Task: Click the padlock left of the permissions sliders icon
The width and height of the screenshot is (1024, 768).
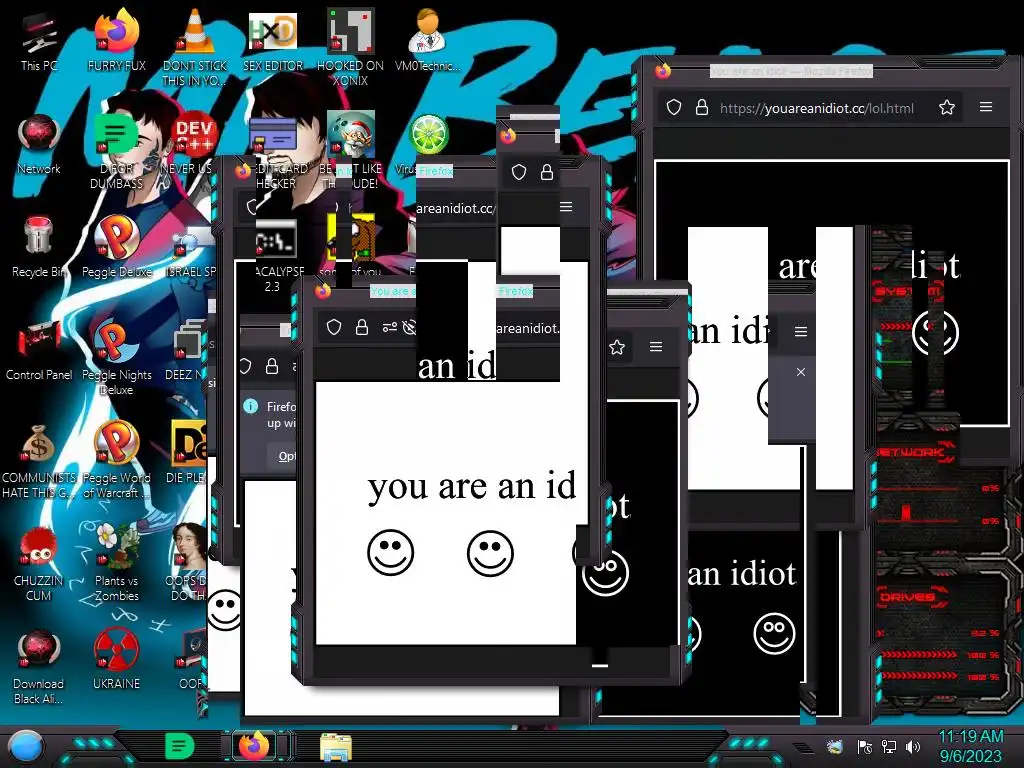Action: click(x=362, y=327)
